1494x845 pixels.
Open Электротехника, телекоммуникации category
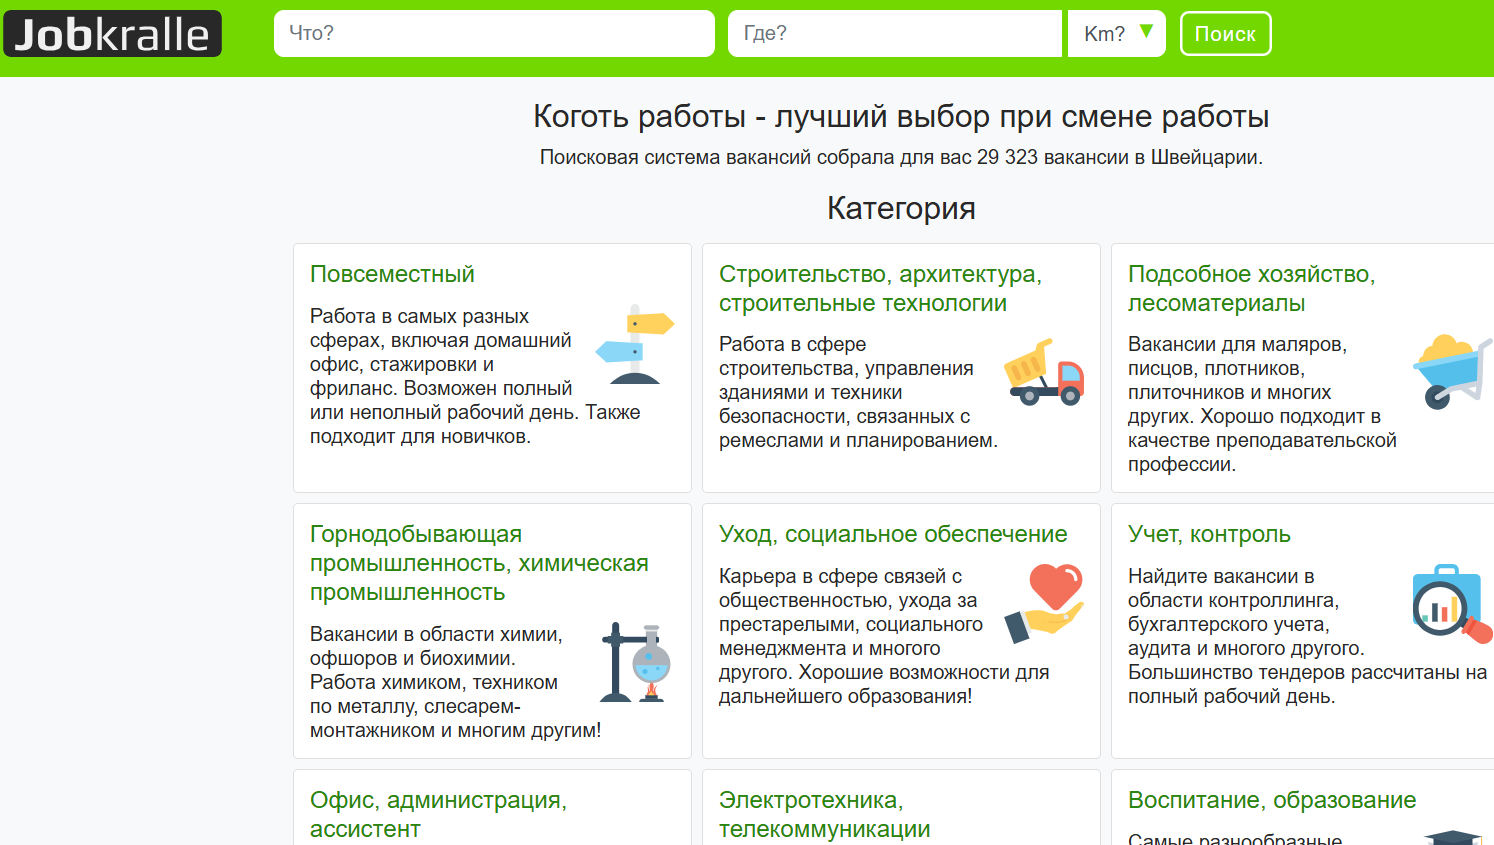point(824,814)
